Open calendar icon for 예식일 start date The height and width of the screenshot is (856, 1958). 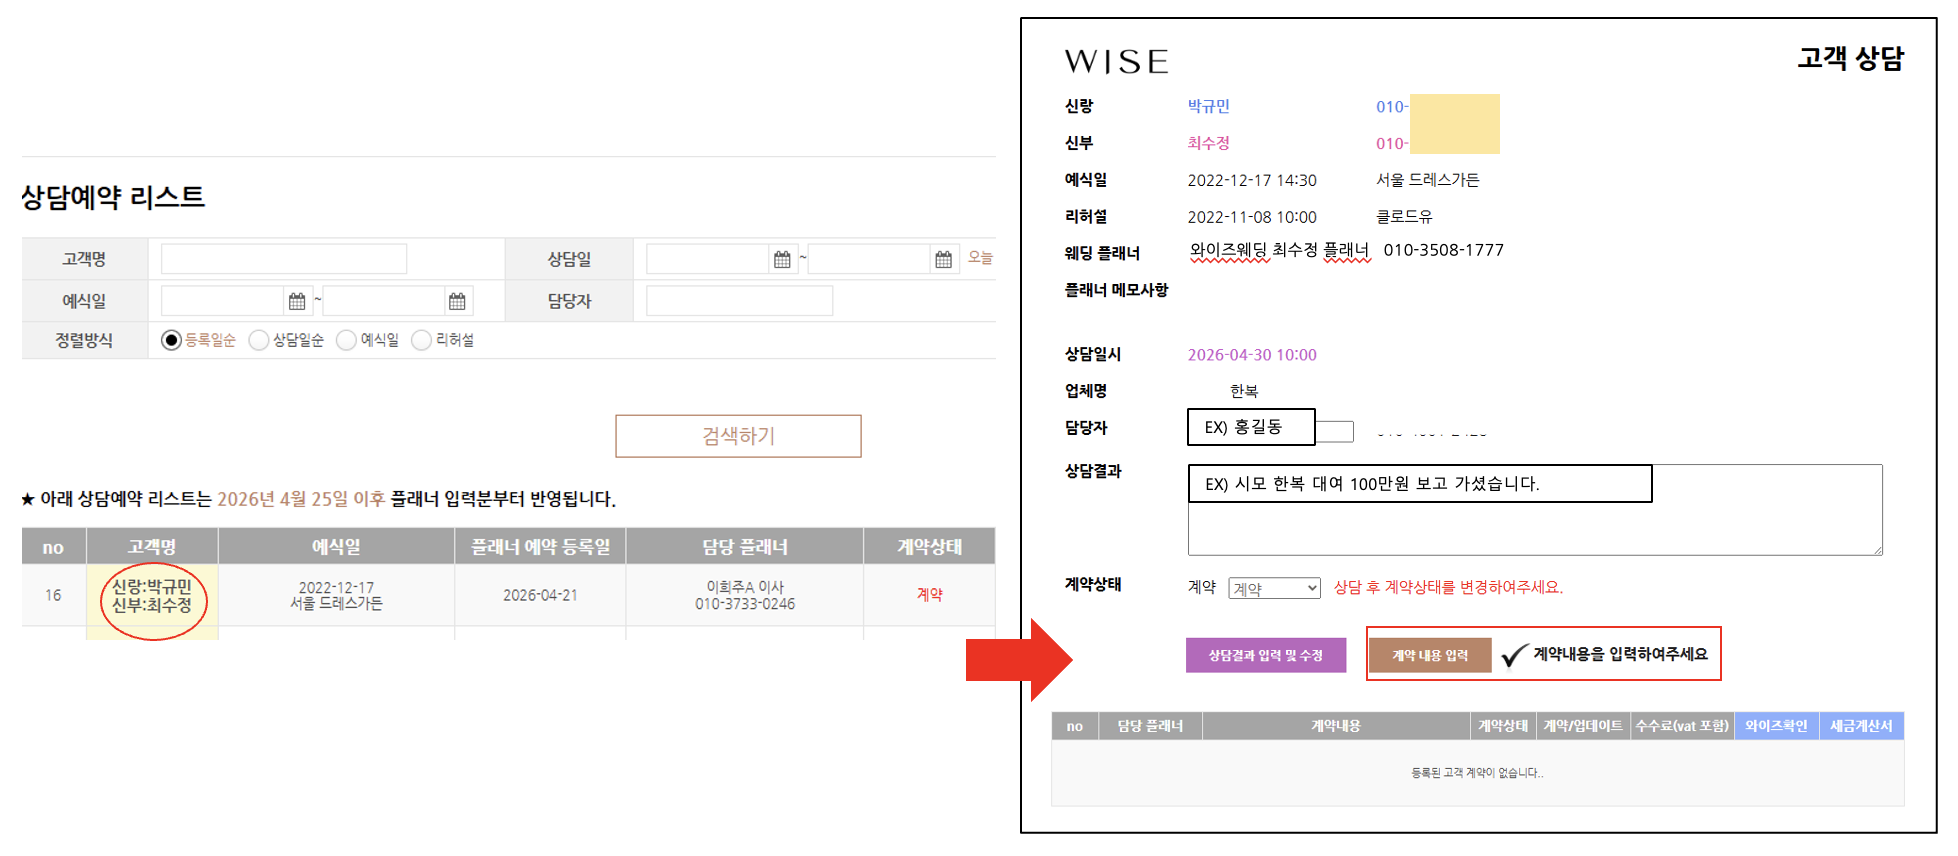tap(297, 301)
